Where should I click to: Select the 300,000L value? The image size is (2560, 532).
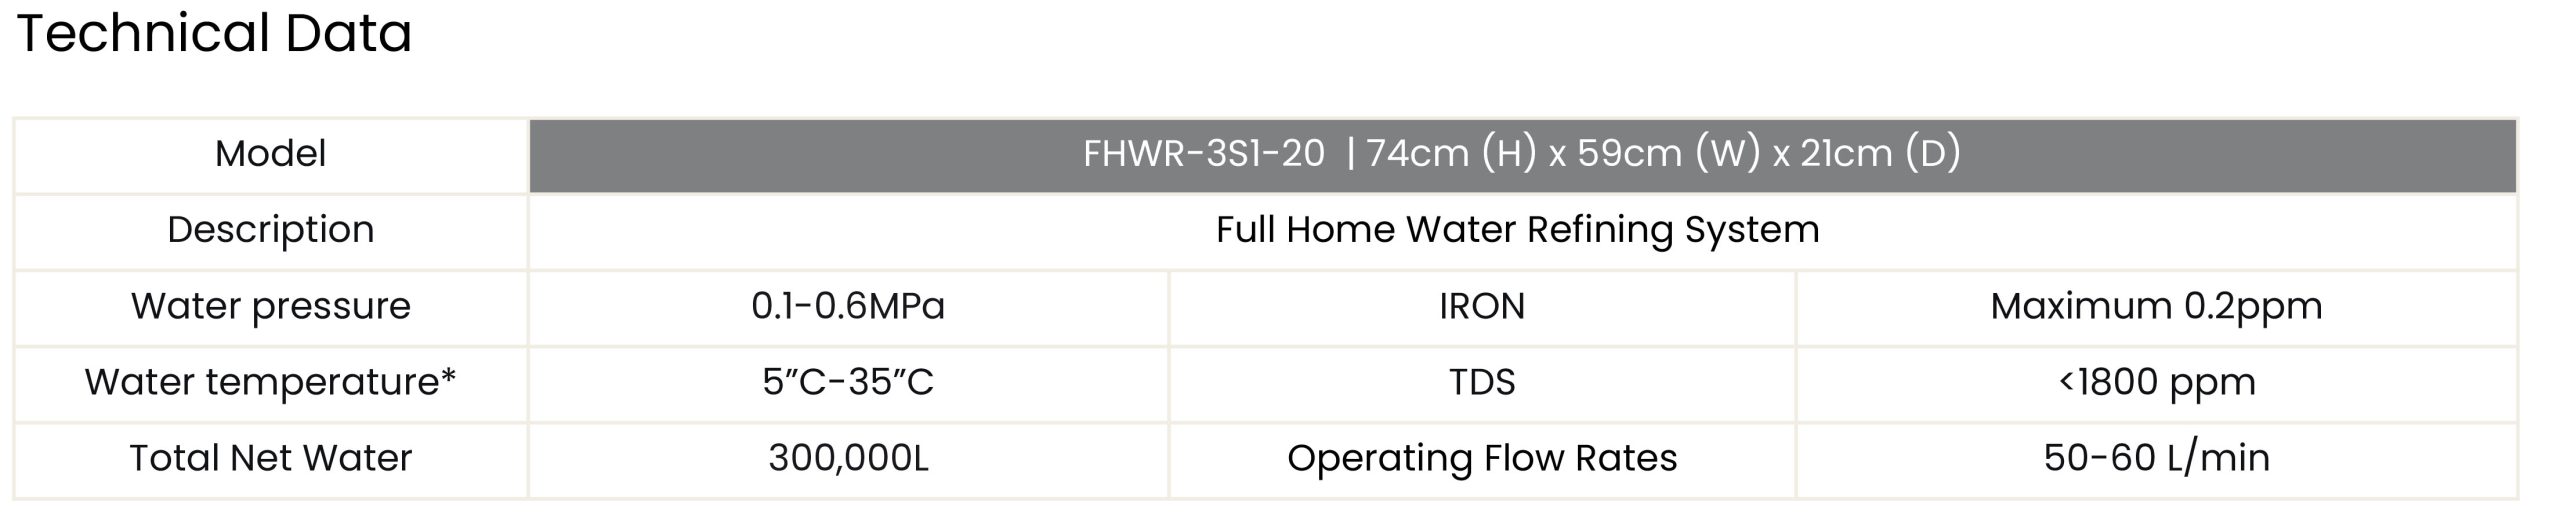coord(848,458)
